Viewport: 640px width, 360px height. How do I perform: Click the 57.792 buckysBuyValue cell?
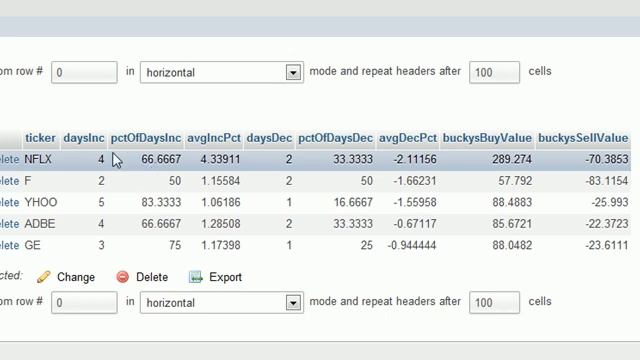pos(515,181)
